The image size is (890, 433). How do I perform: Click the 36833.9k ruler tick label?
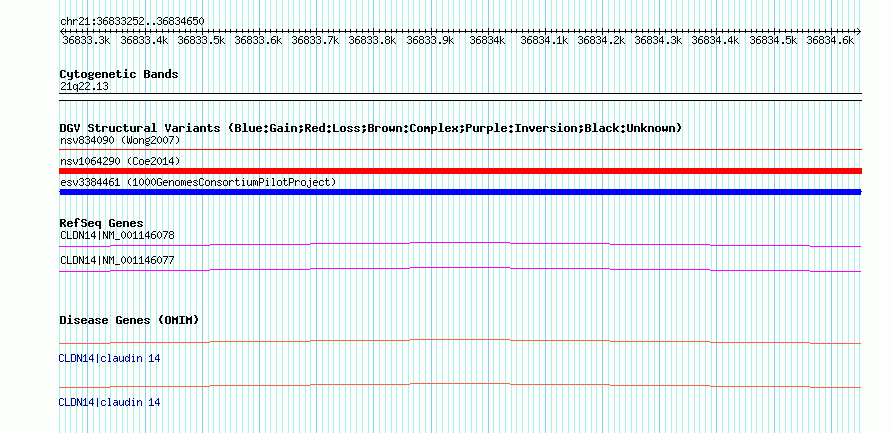coord(430,40)
